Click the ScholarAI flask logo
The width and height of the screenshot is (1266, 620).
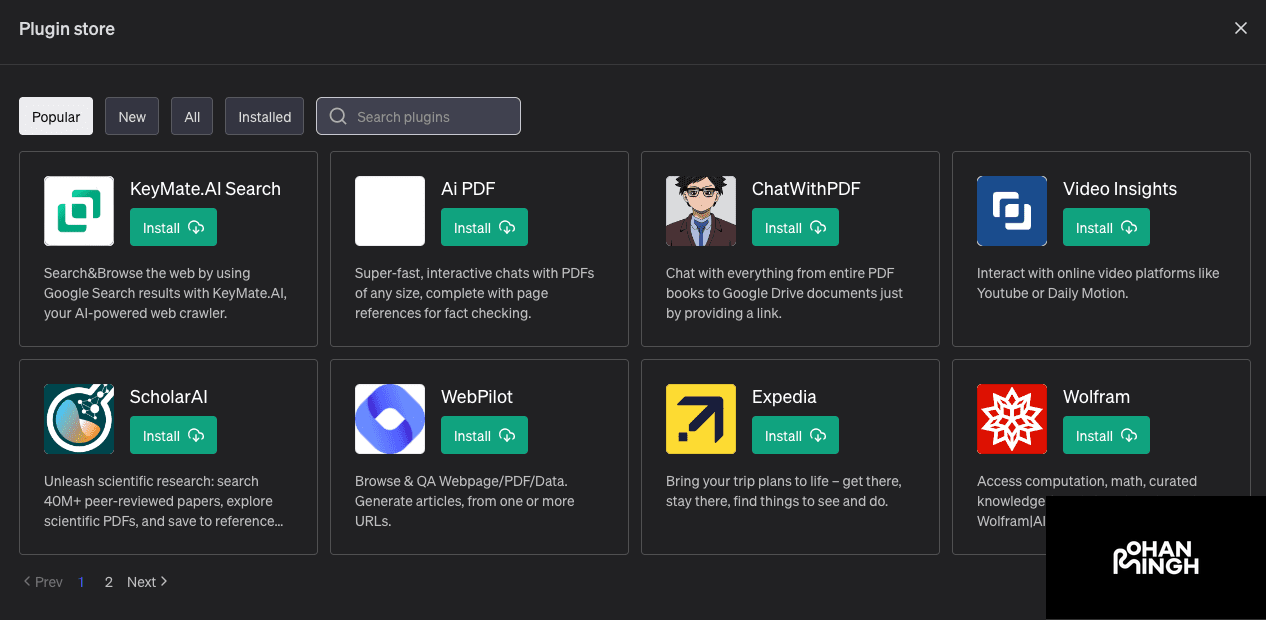point(78,419)
